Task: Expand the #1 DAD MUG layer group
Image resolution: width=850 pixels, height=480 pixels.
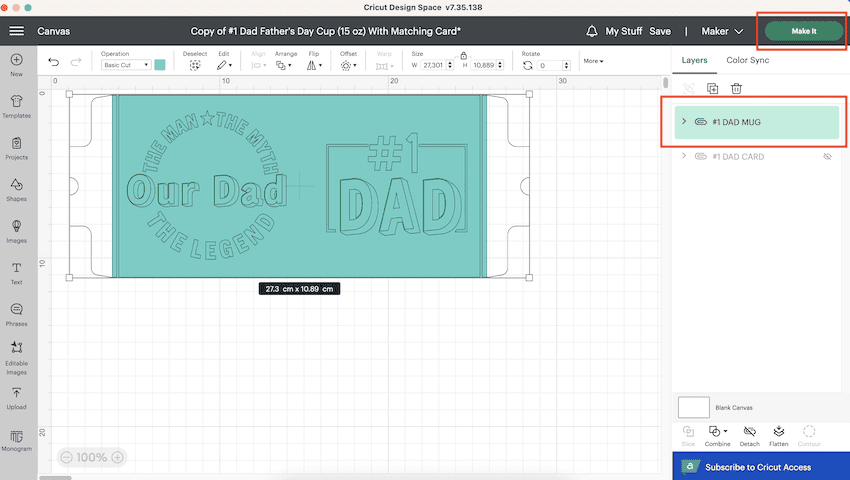Action: (684, 121)
